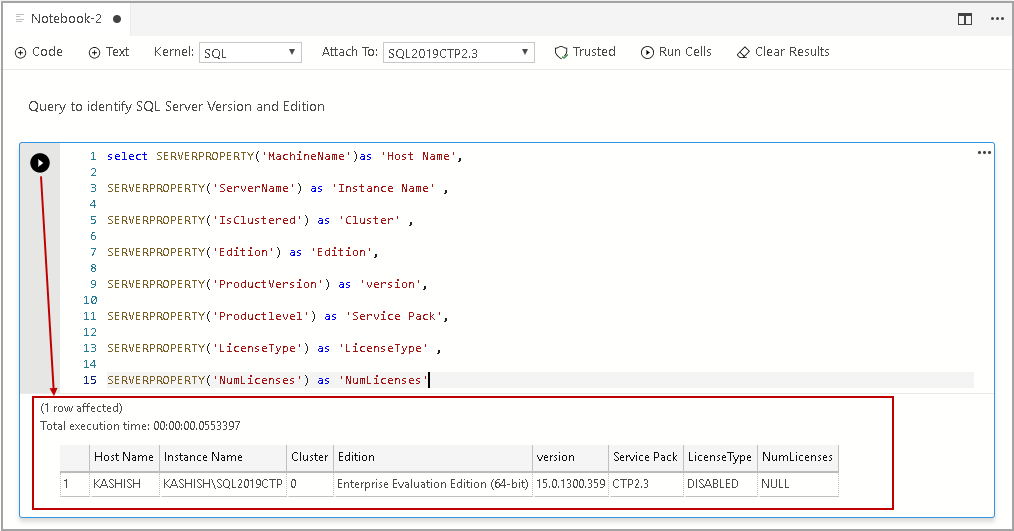Click the Enterprise Evaluation Edition cell

coord(431,484)
